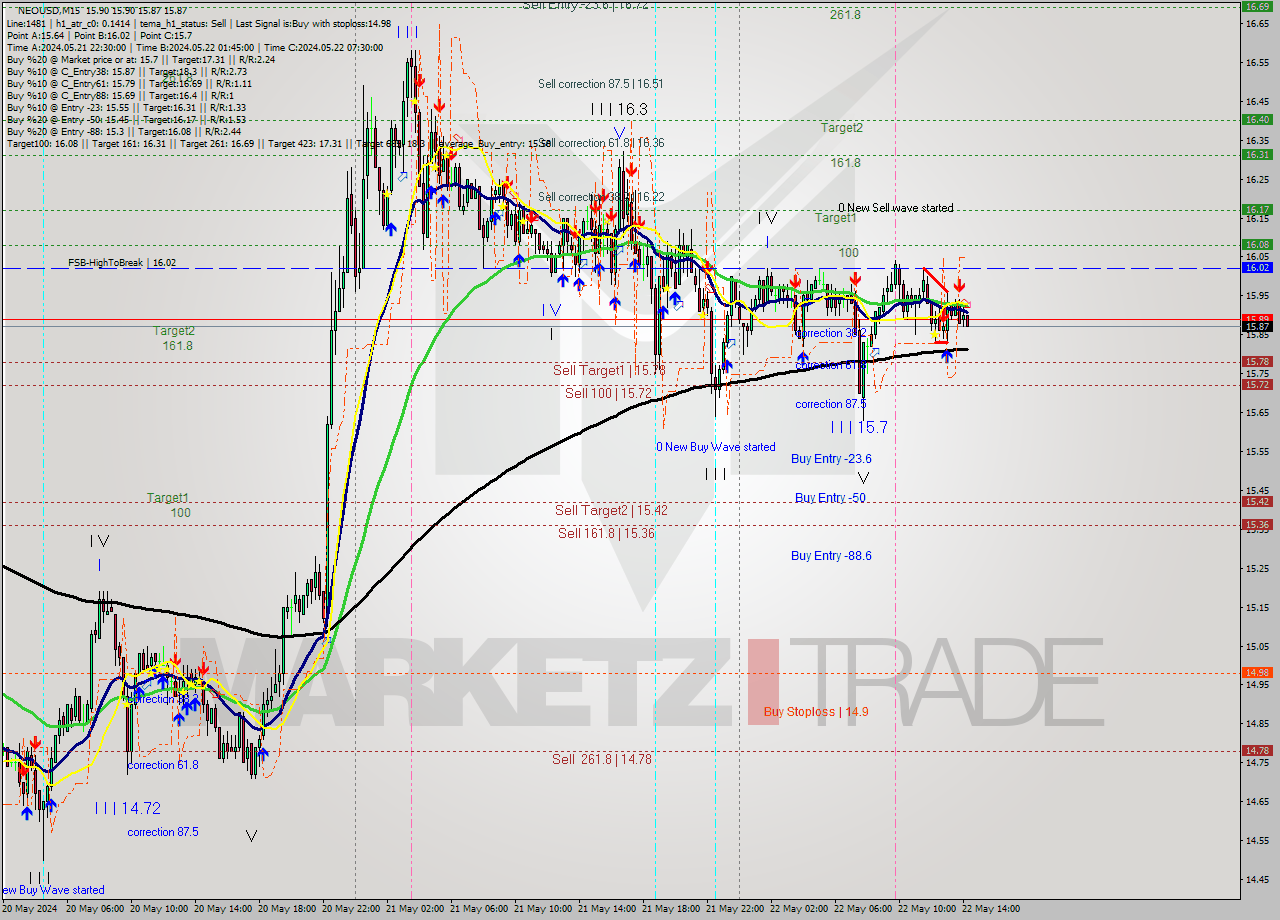The height and width of the screenshot is (920, 1280).
Task: Click the 16.69 green price tag
Action: pyautogui.click(x=1257, y=6)
